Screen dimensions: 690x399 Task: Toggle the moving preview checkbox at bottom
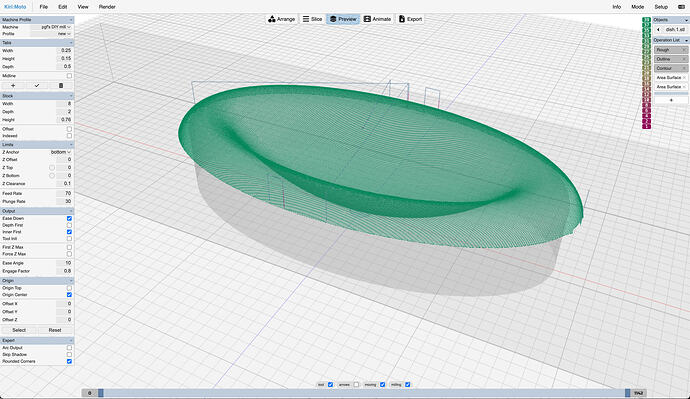(x=382, y=384)
